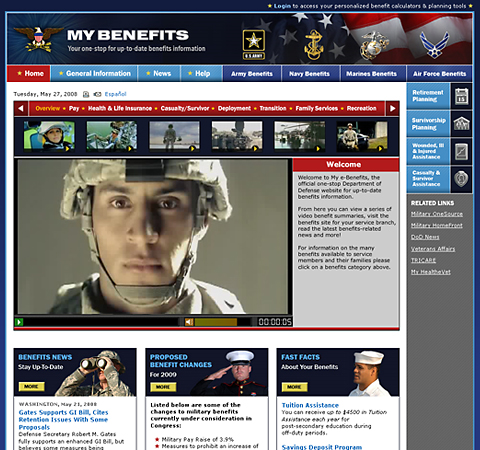Select Pay in the category bar
This screenshot has width=480, height=450.
74,108
